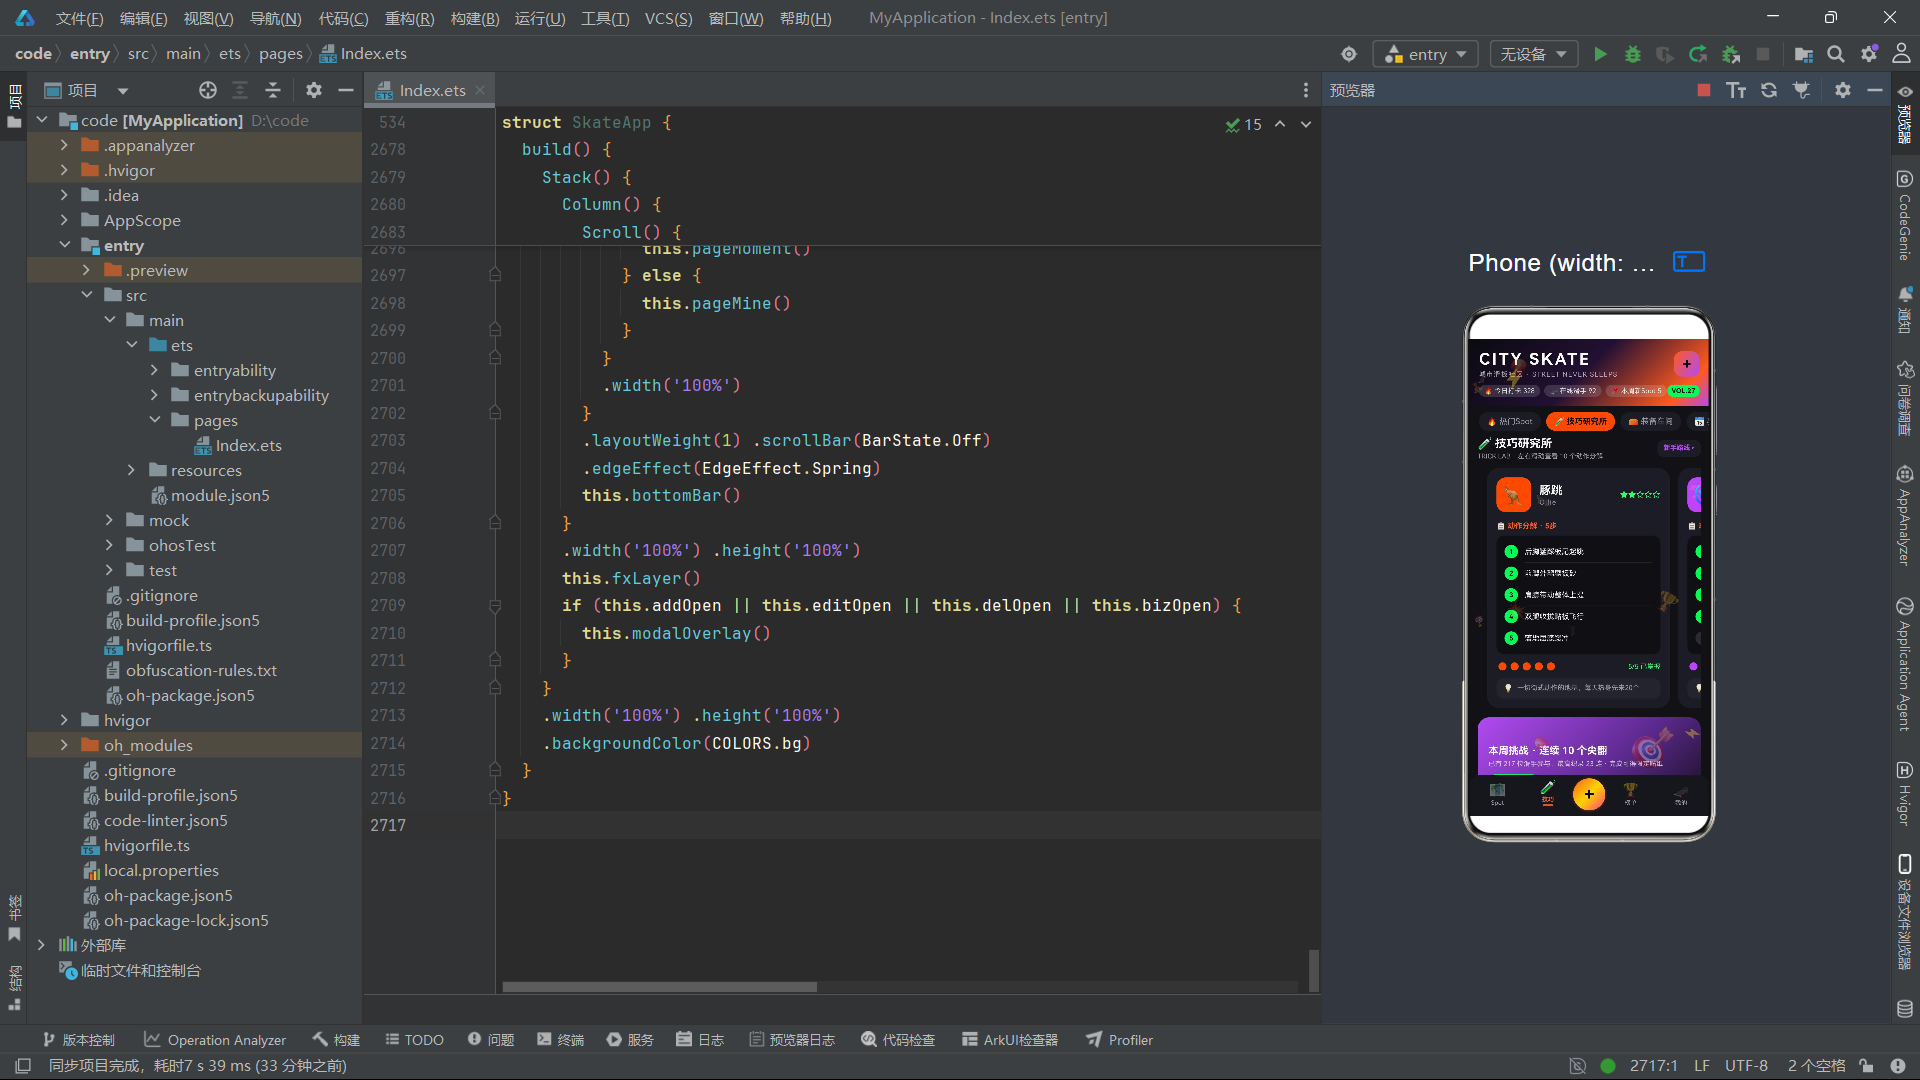
Task: Refresh the previewer with reload icon
Action: [1769, 90]
